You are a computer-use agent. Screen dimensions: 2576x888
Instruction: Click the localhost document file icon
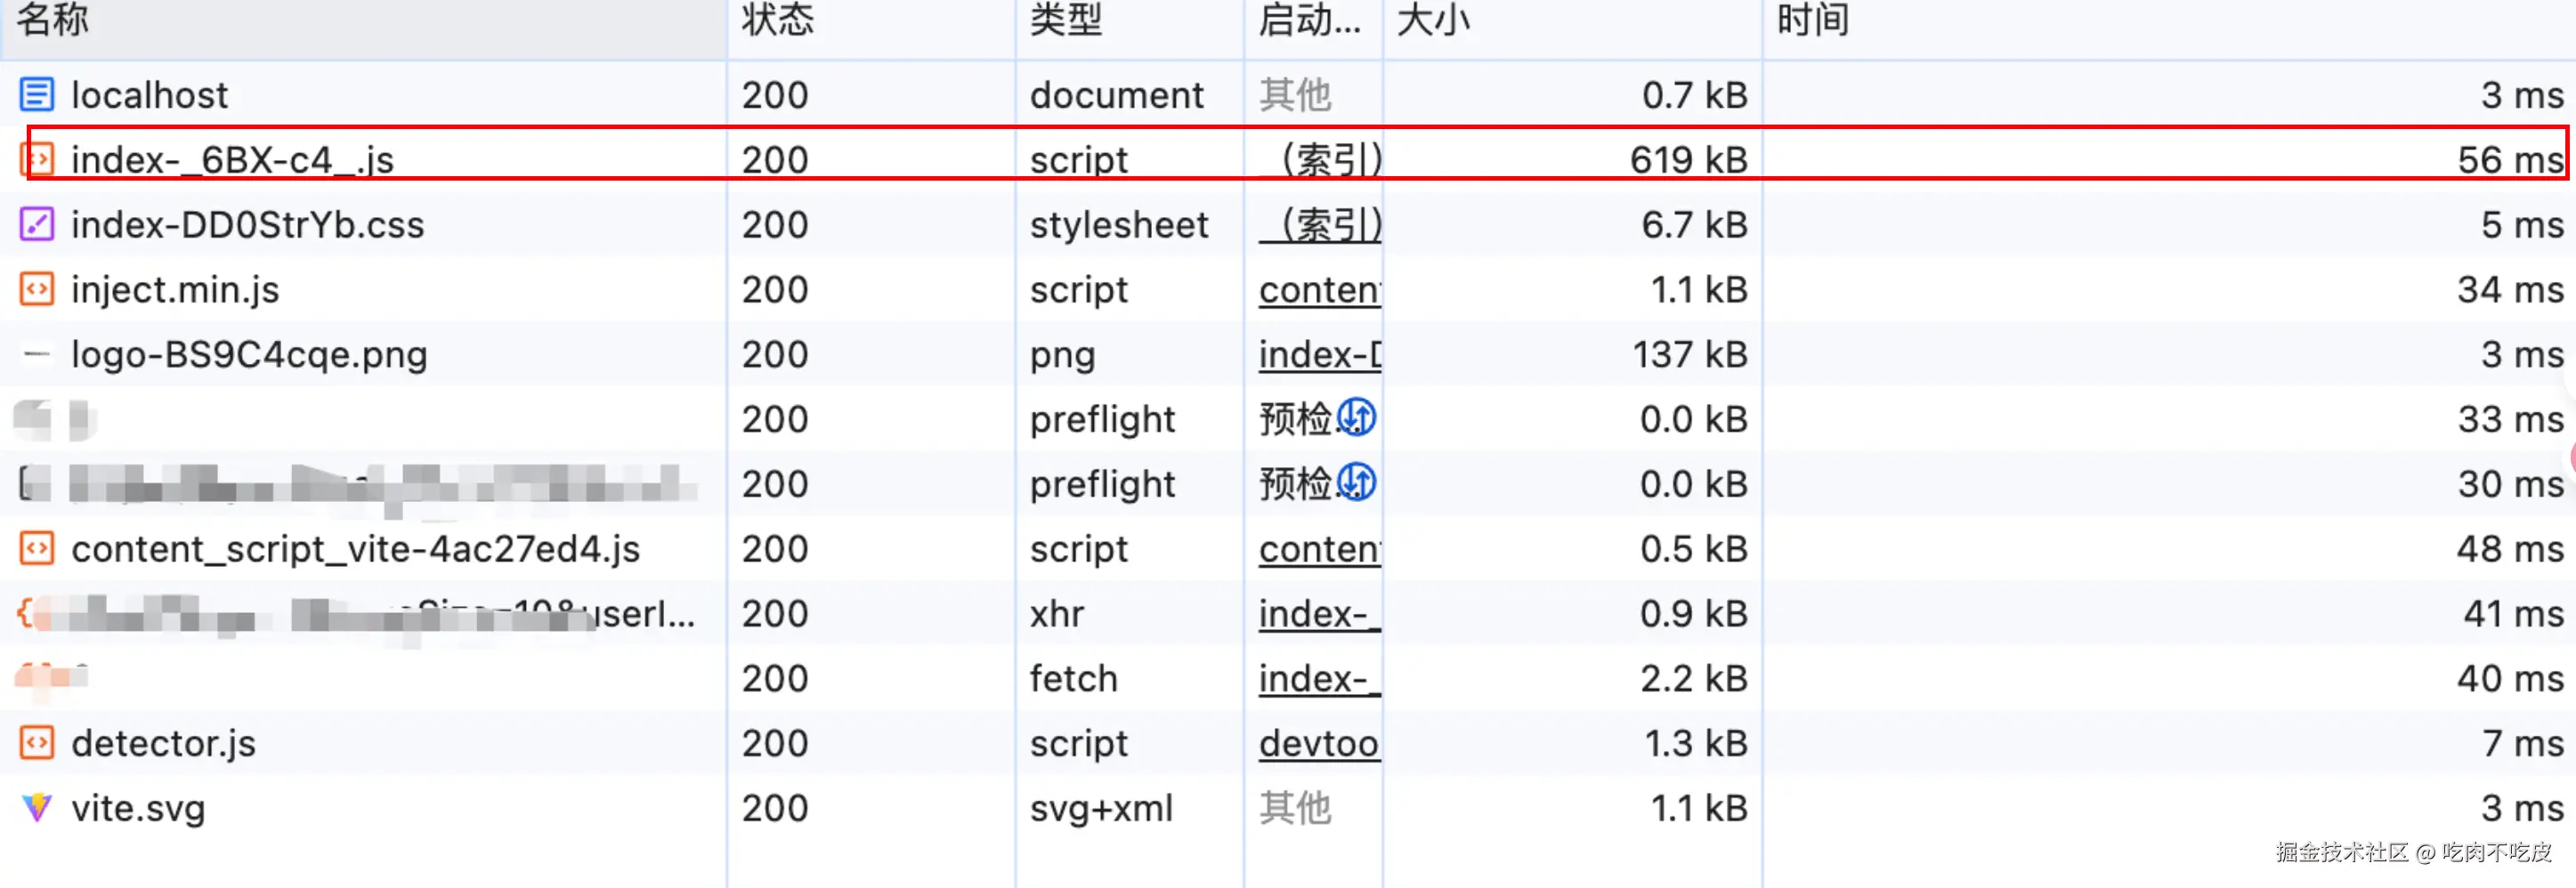point(37,95)
